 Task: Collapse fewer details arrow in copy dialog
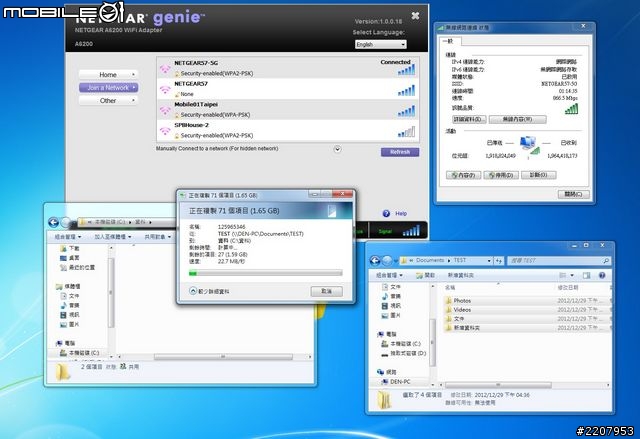[x=193, y=291]
